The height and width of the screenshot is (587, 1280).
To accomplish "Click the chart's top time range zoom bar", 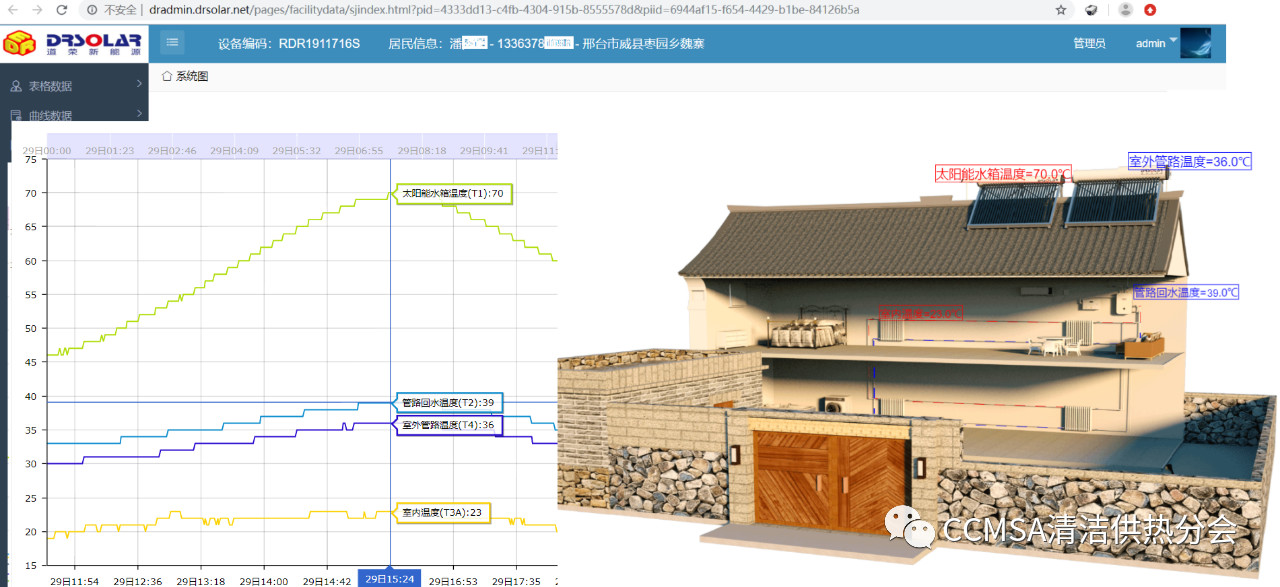I will tap(302, 150).
